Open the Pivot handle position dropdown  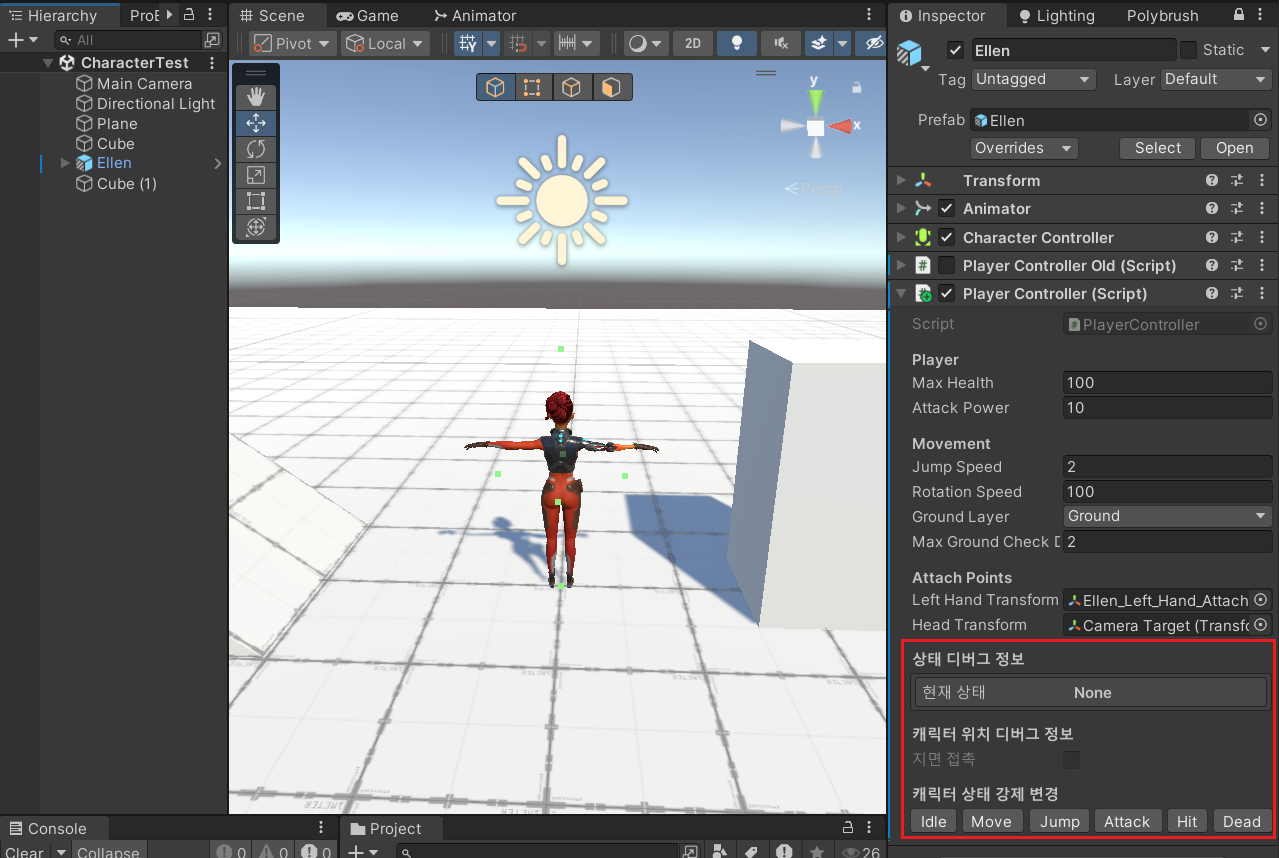coord(291,43)
